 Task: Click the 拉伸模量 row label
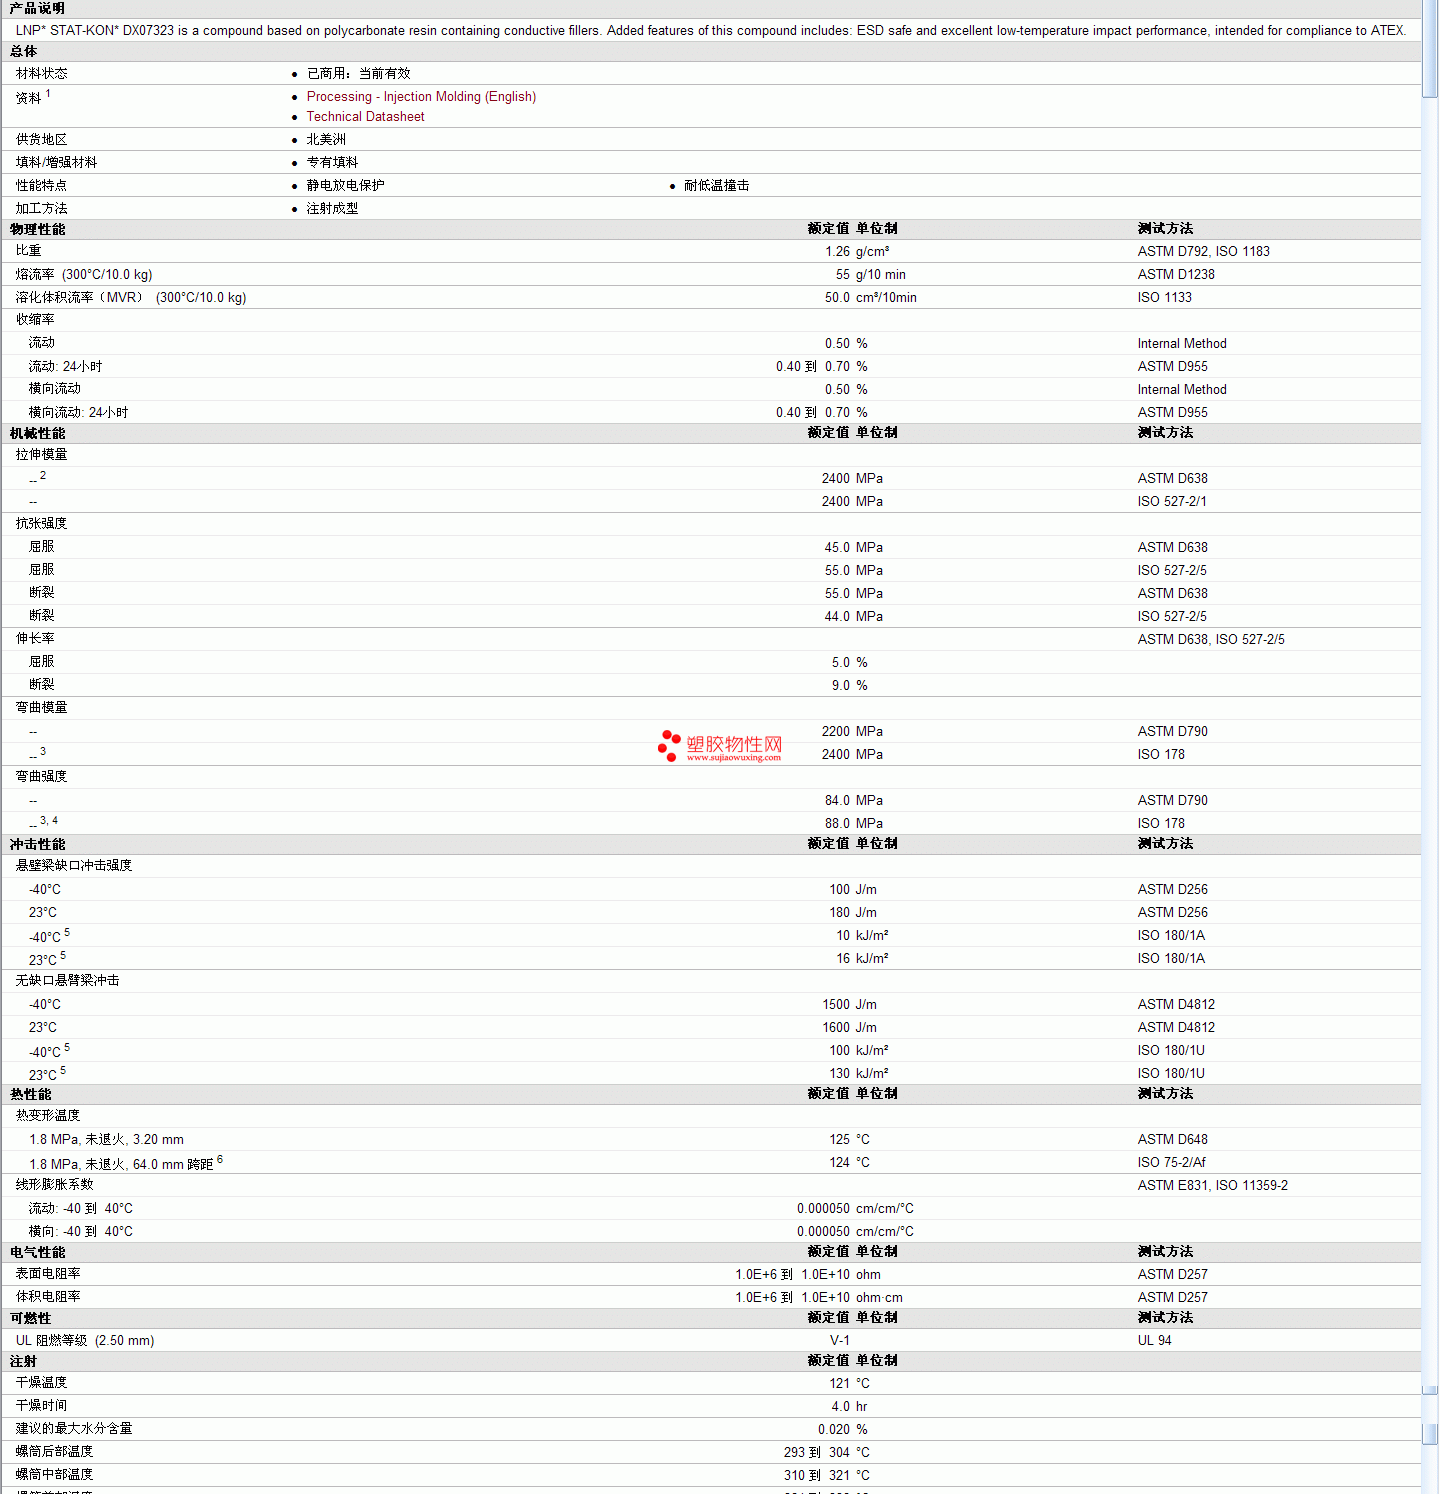tap(41, 455)
